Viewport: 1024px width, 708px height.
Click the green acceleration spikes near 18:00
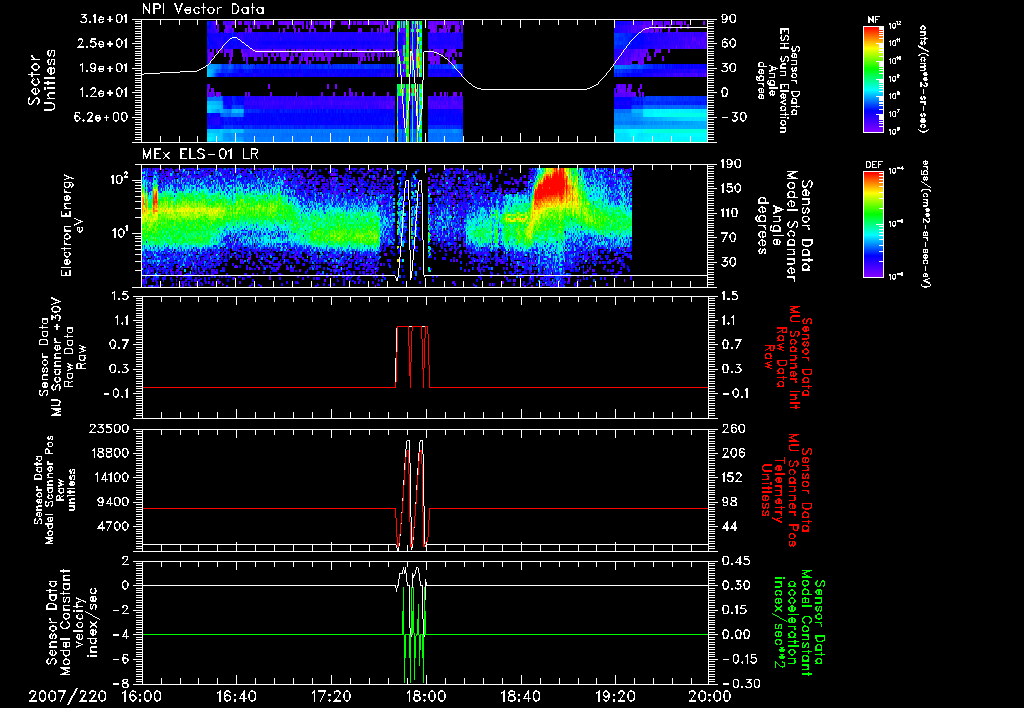point(414,634)
